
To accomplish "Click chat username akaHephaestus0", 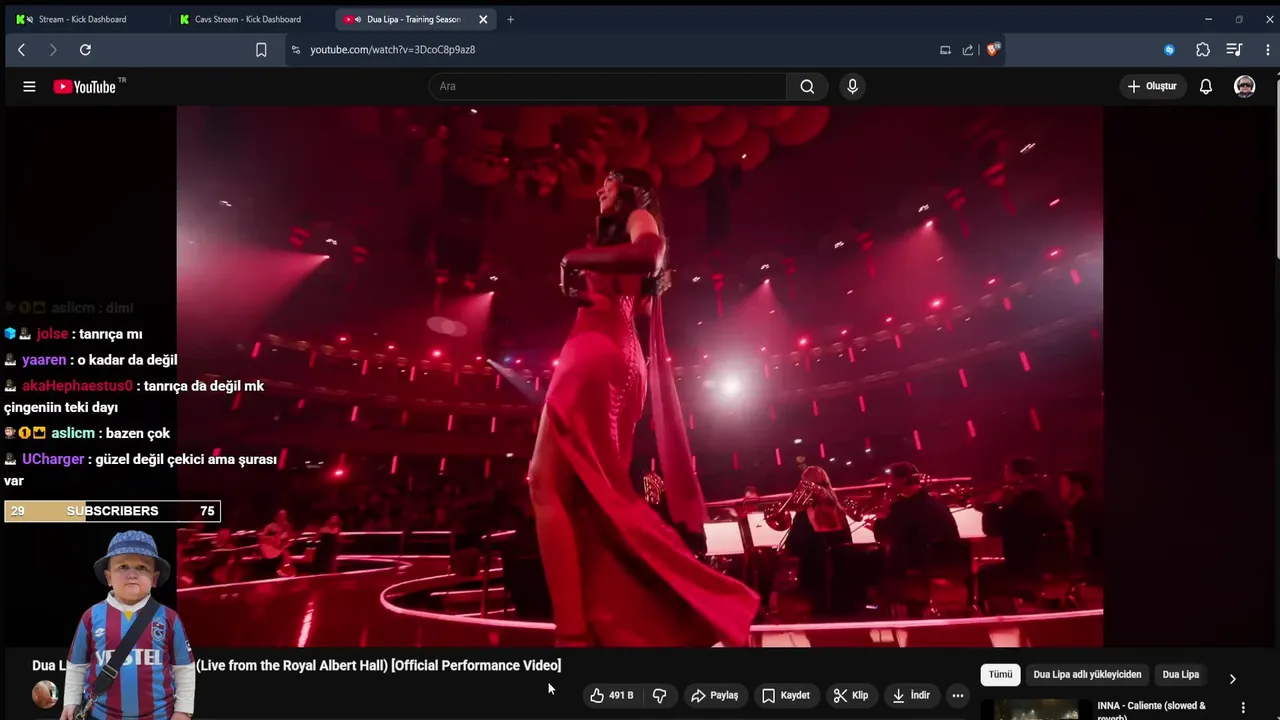I will pyautogui.click(x=77, y=386).
